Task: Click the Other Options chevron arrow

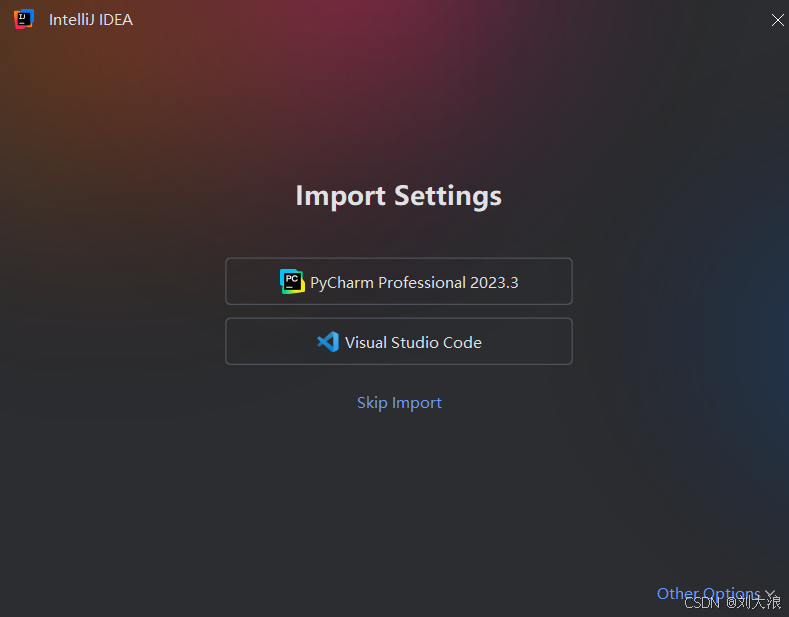Action: click(x=770, y=594)
